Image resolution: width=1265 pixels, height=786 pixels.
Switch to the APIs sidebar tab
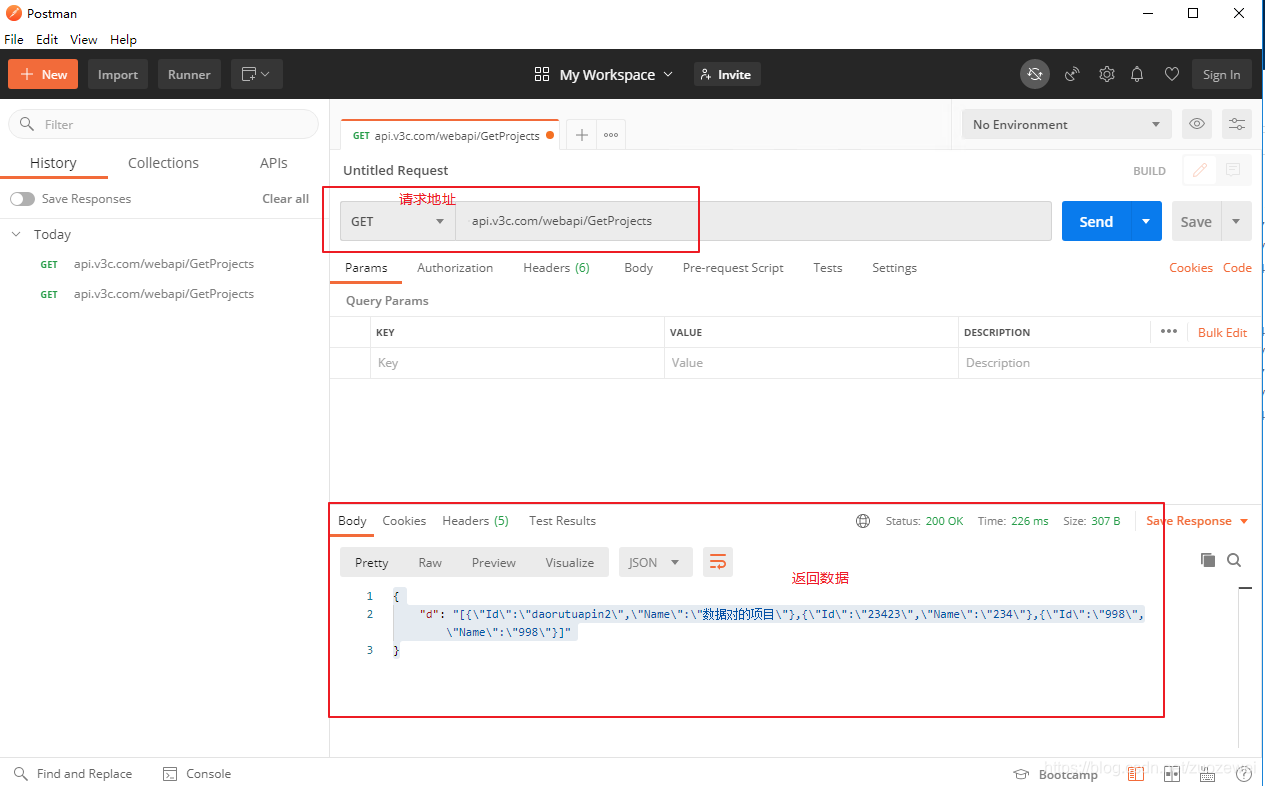[273, 163]
